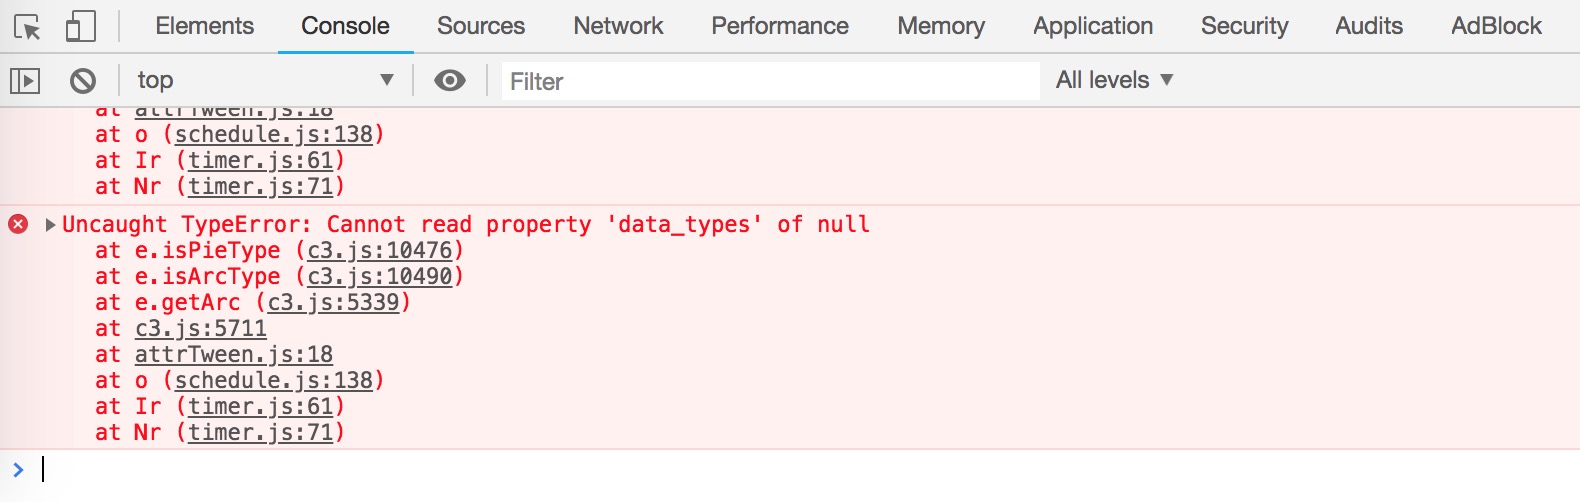Toggle the device toolbar icon
This screenshot has width=1580, height=502.
point(80,27)
